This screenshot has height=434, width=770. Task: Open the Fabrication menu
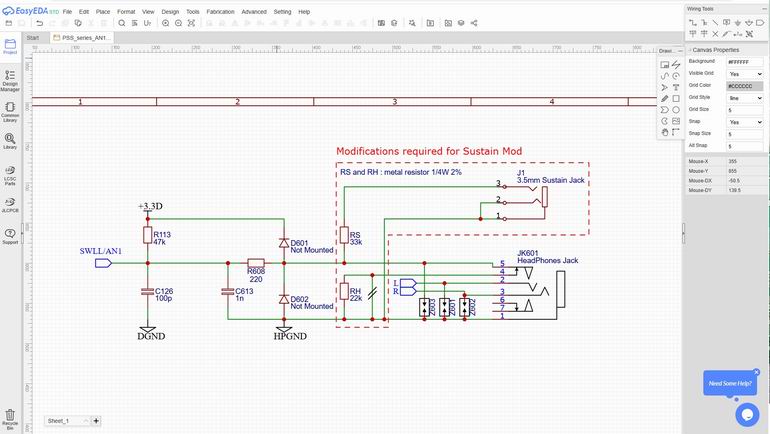pyautogui.click(x=220, y=12)
